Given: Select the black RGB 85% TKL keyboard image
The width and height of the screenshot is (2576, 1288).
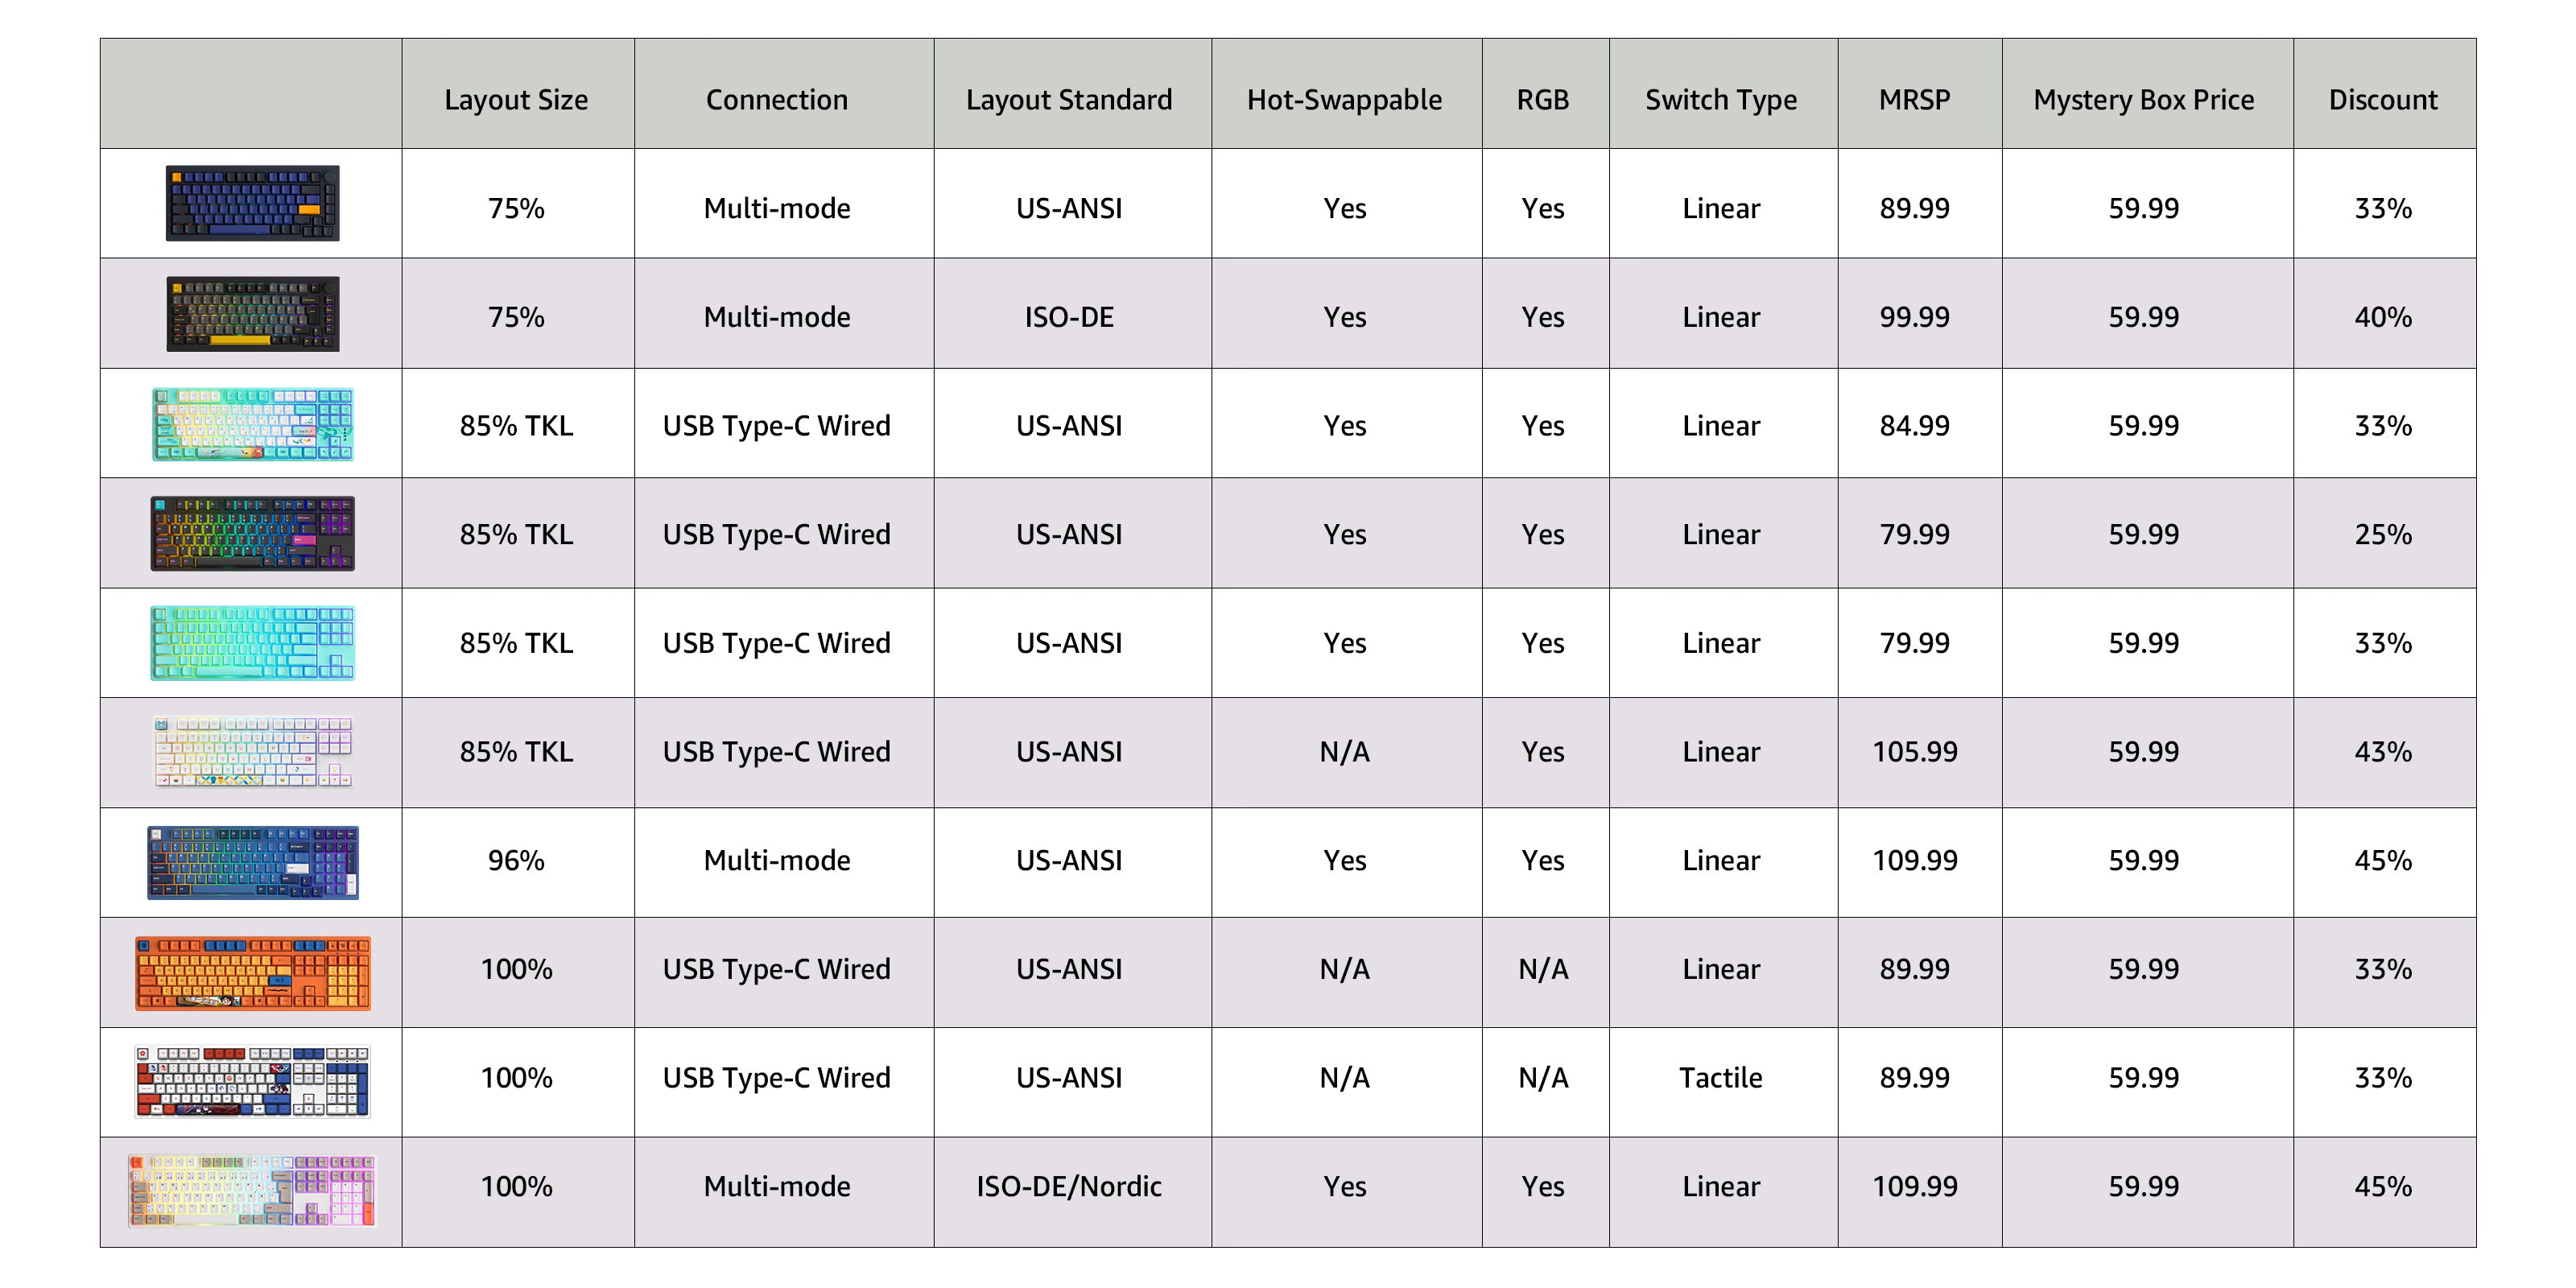Looking at the screenshot, I should pyautogui.click(x=252, y=534).
